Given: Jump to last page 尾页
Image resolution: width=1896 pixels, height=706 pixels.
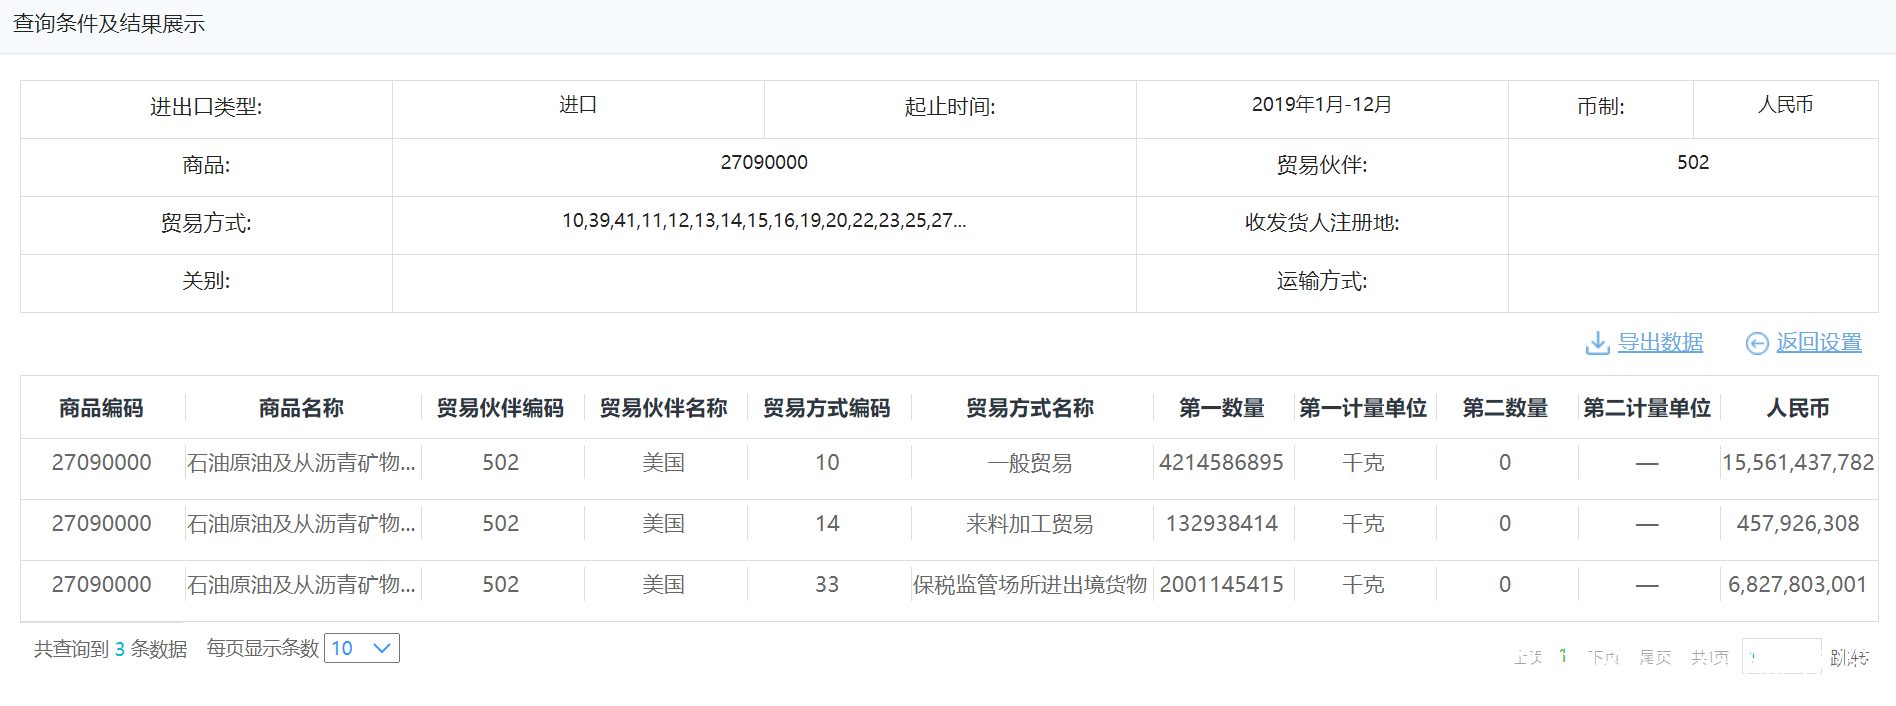Looking at the screenshot, I should (1655, 657).
